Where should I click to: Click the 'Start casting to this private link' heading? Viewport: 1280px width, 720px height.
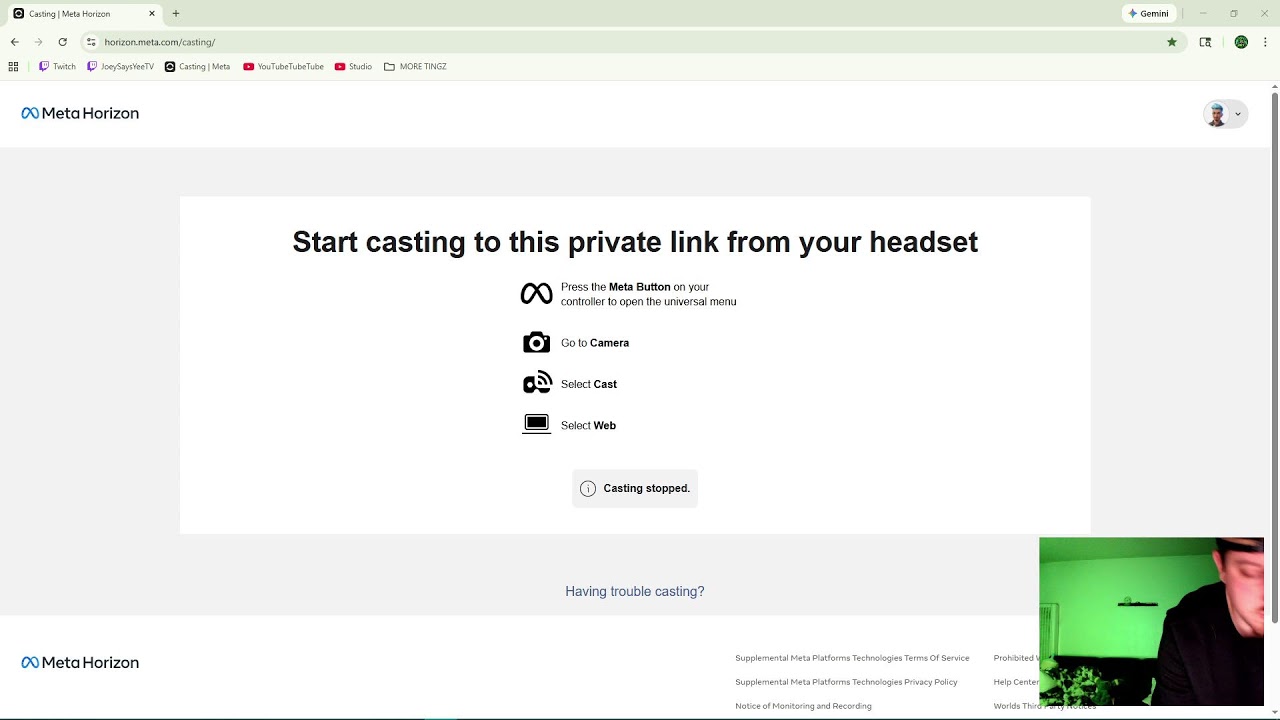coord(635,242)
